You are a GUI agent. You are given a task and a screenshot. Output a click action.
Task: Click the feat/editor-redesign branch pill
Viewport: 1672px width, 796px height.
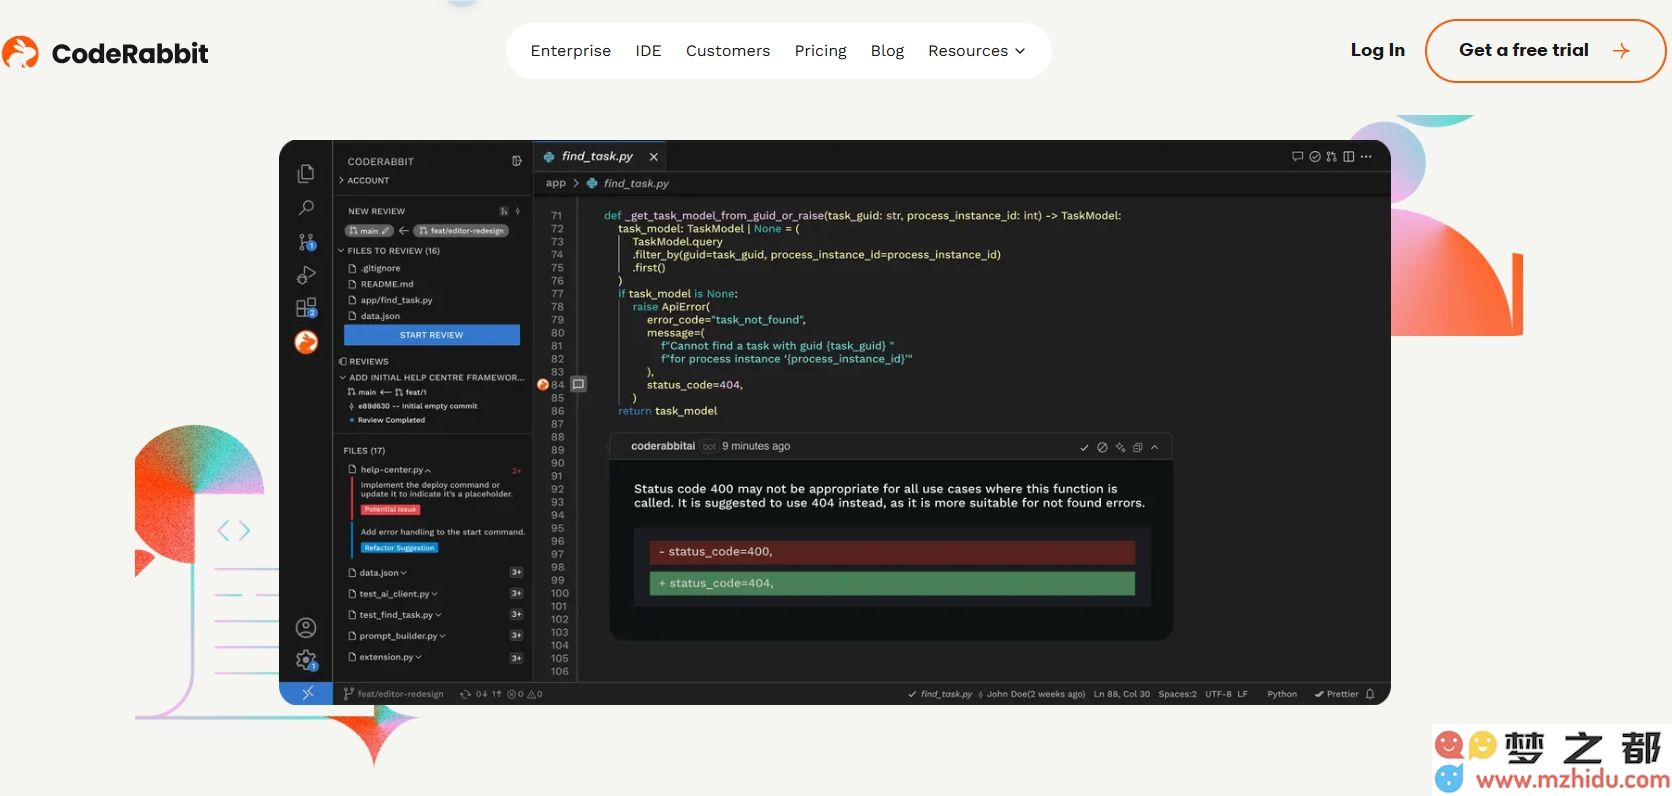coord(462,231)
